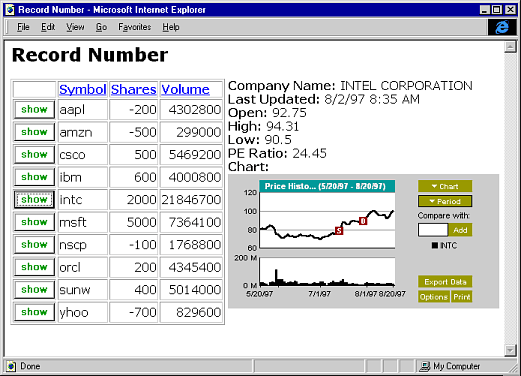This screenshot has width=521, height=376.
Task: Click the Internet Explorer logo icon
Action: pos(502,27)
